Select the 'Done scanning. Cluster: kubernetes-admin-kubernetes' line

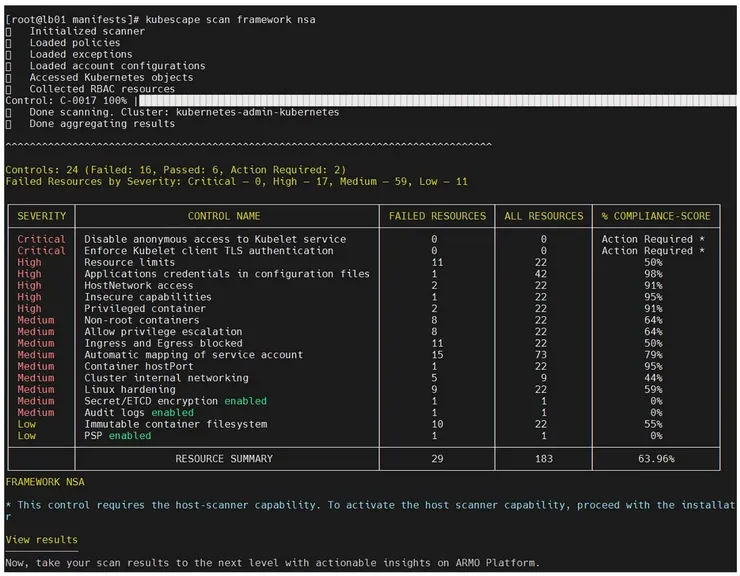pyautogui.click(x=184, y=112)
